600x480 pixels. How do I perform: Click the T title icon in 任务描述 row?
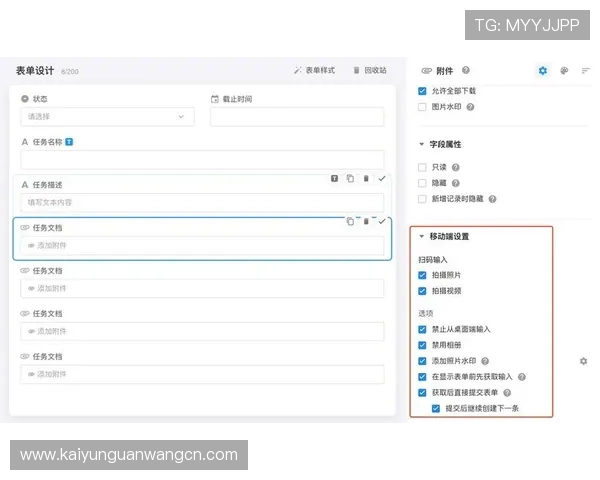334,178
